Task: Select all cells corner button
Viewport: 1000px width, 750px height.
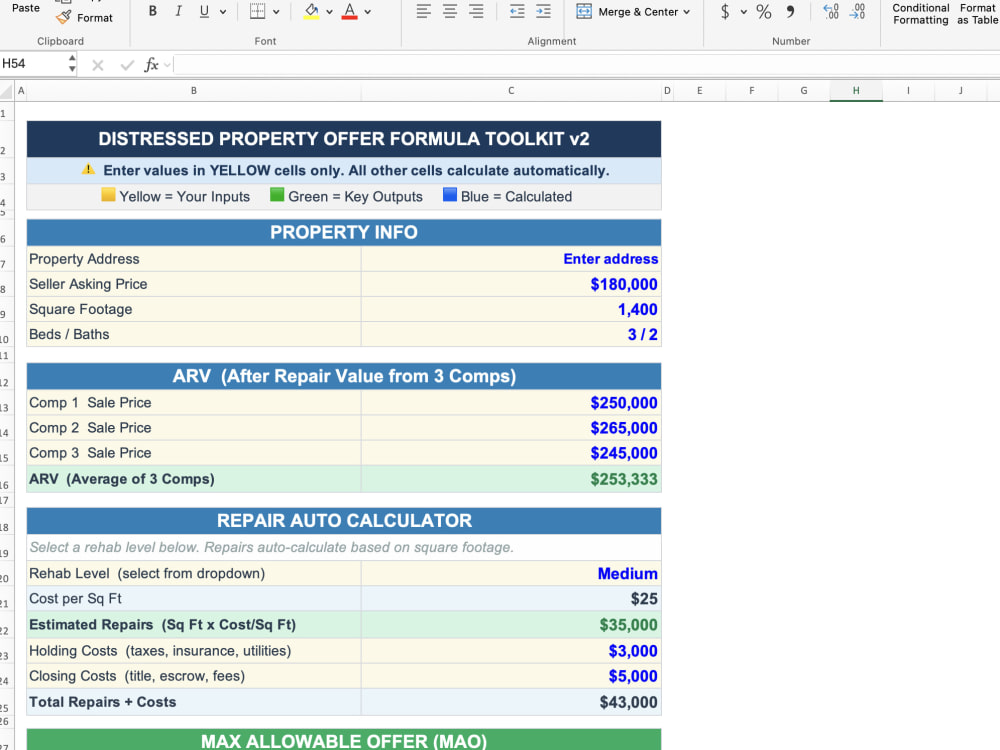Action: [6, 91]
